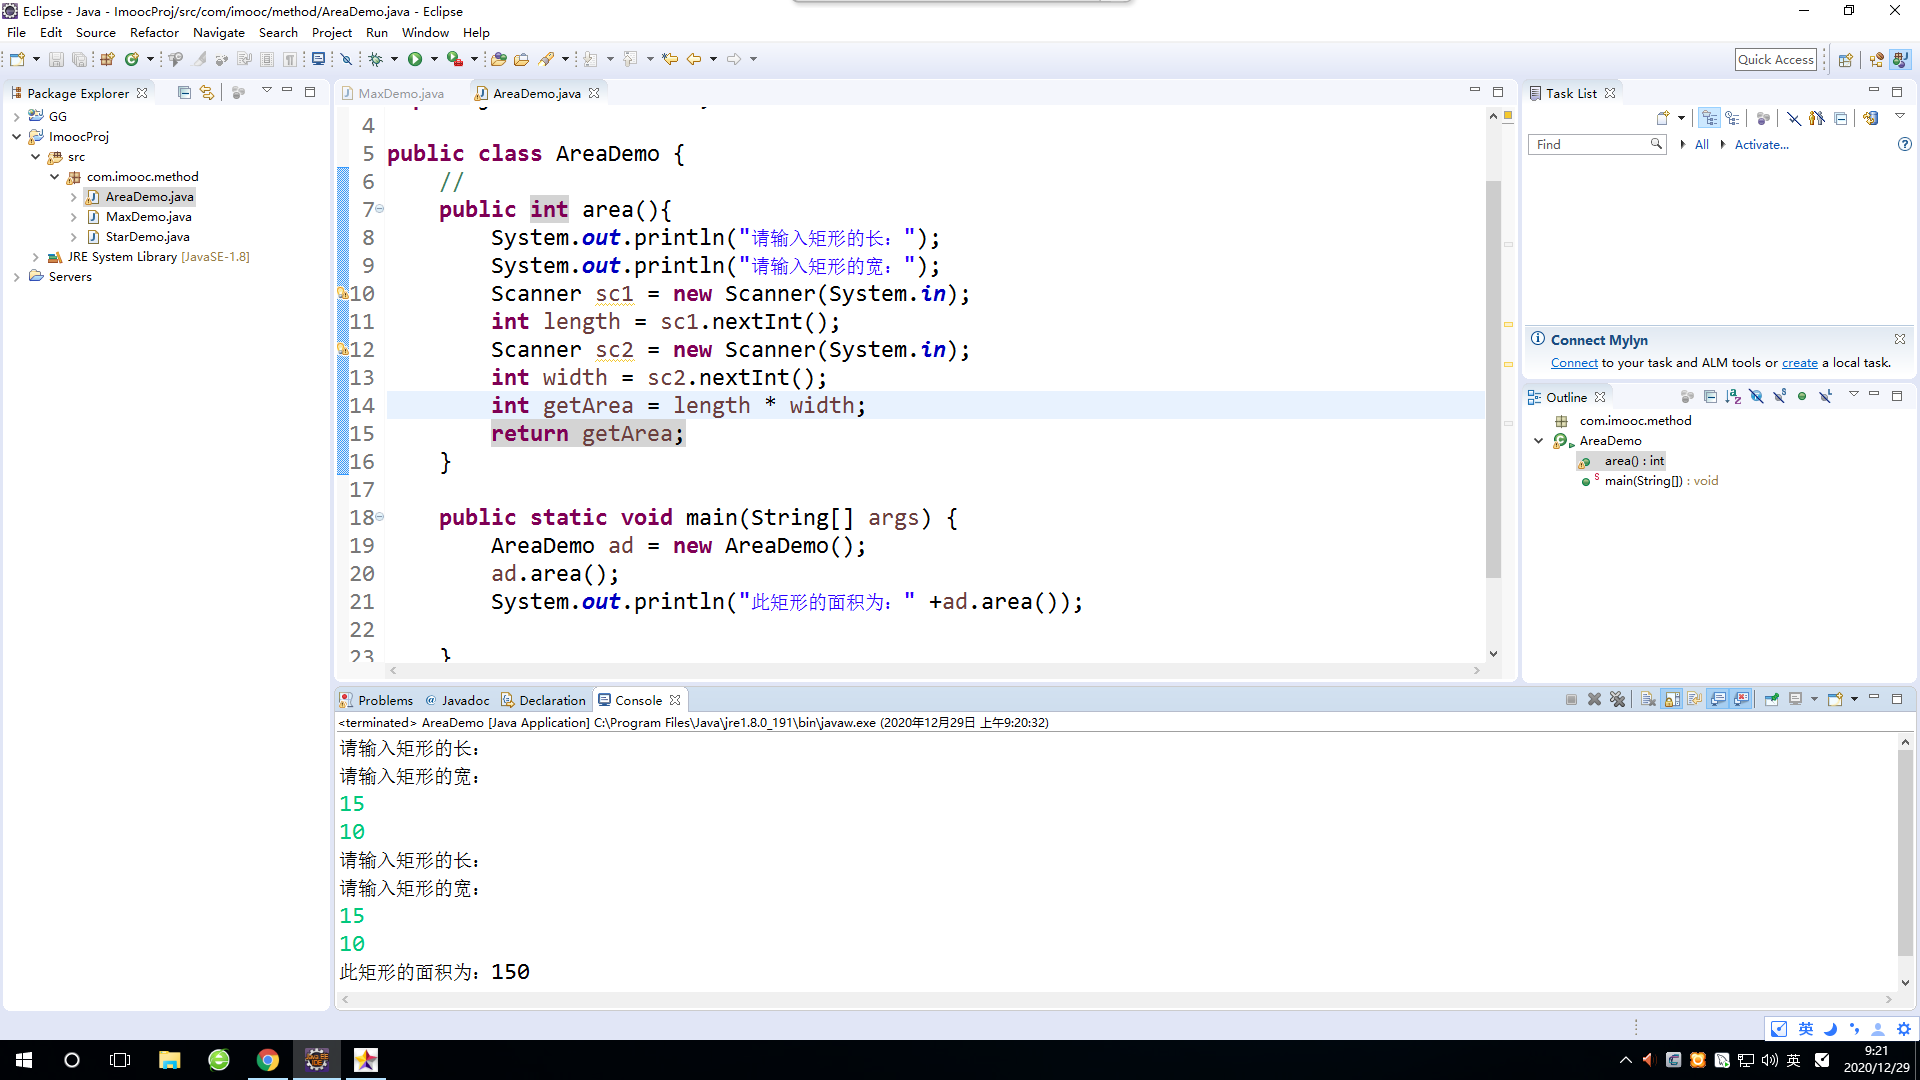
Task: Click Synchronize Changed icon in Task List
Action: [1870, 118]
